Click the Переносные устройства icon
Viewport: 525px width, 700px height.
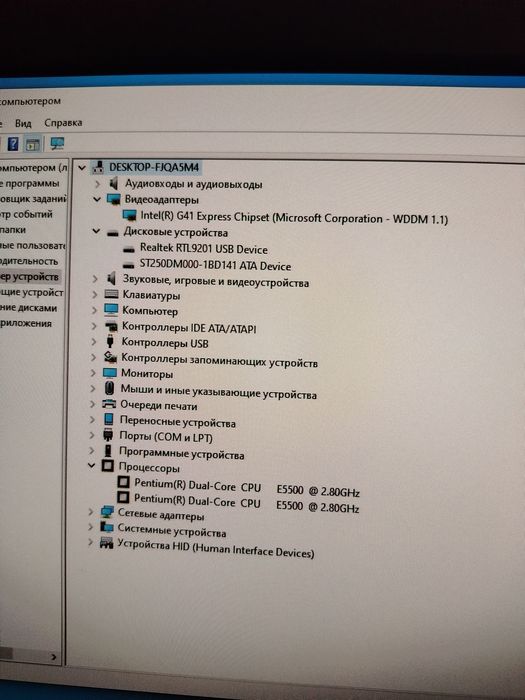click(x=108, y=420)
